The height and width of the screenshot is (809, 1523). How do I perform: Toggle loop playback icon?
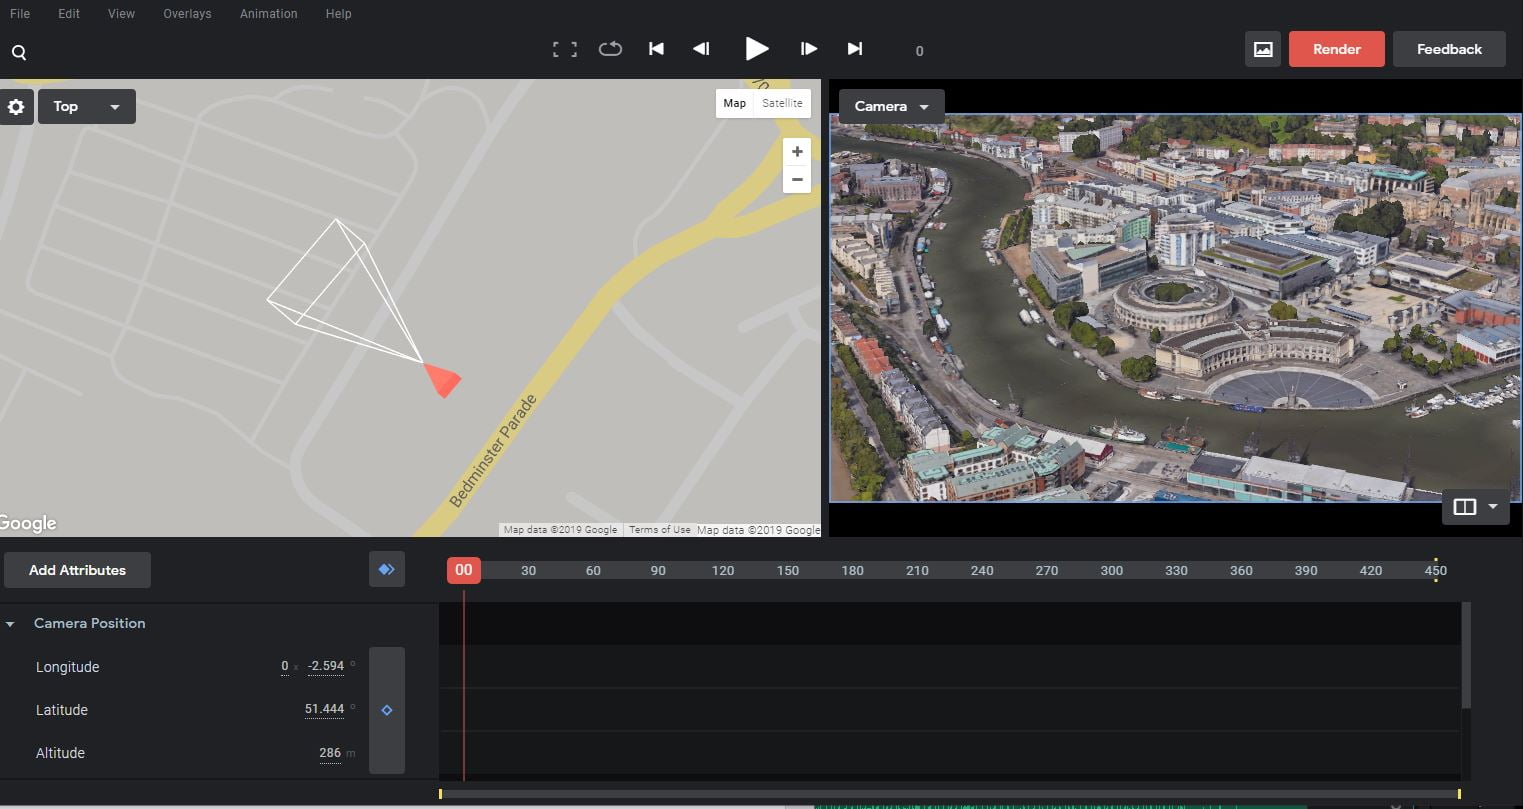click(x=610, y=49)
